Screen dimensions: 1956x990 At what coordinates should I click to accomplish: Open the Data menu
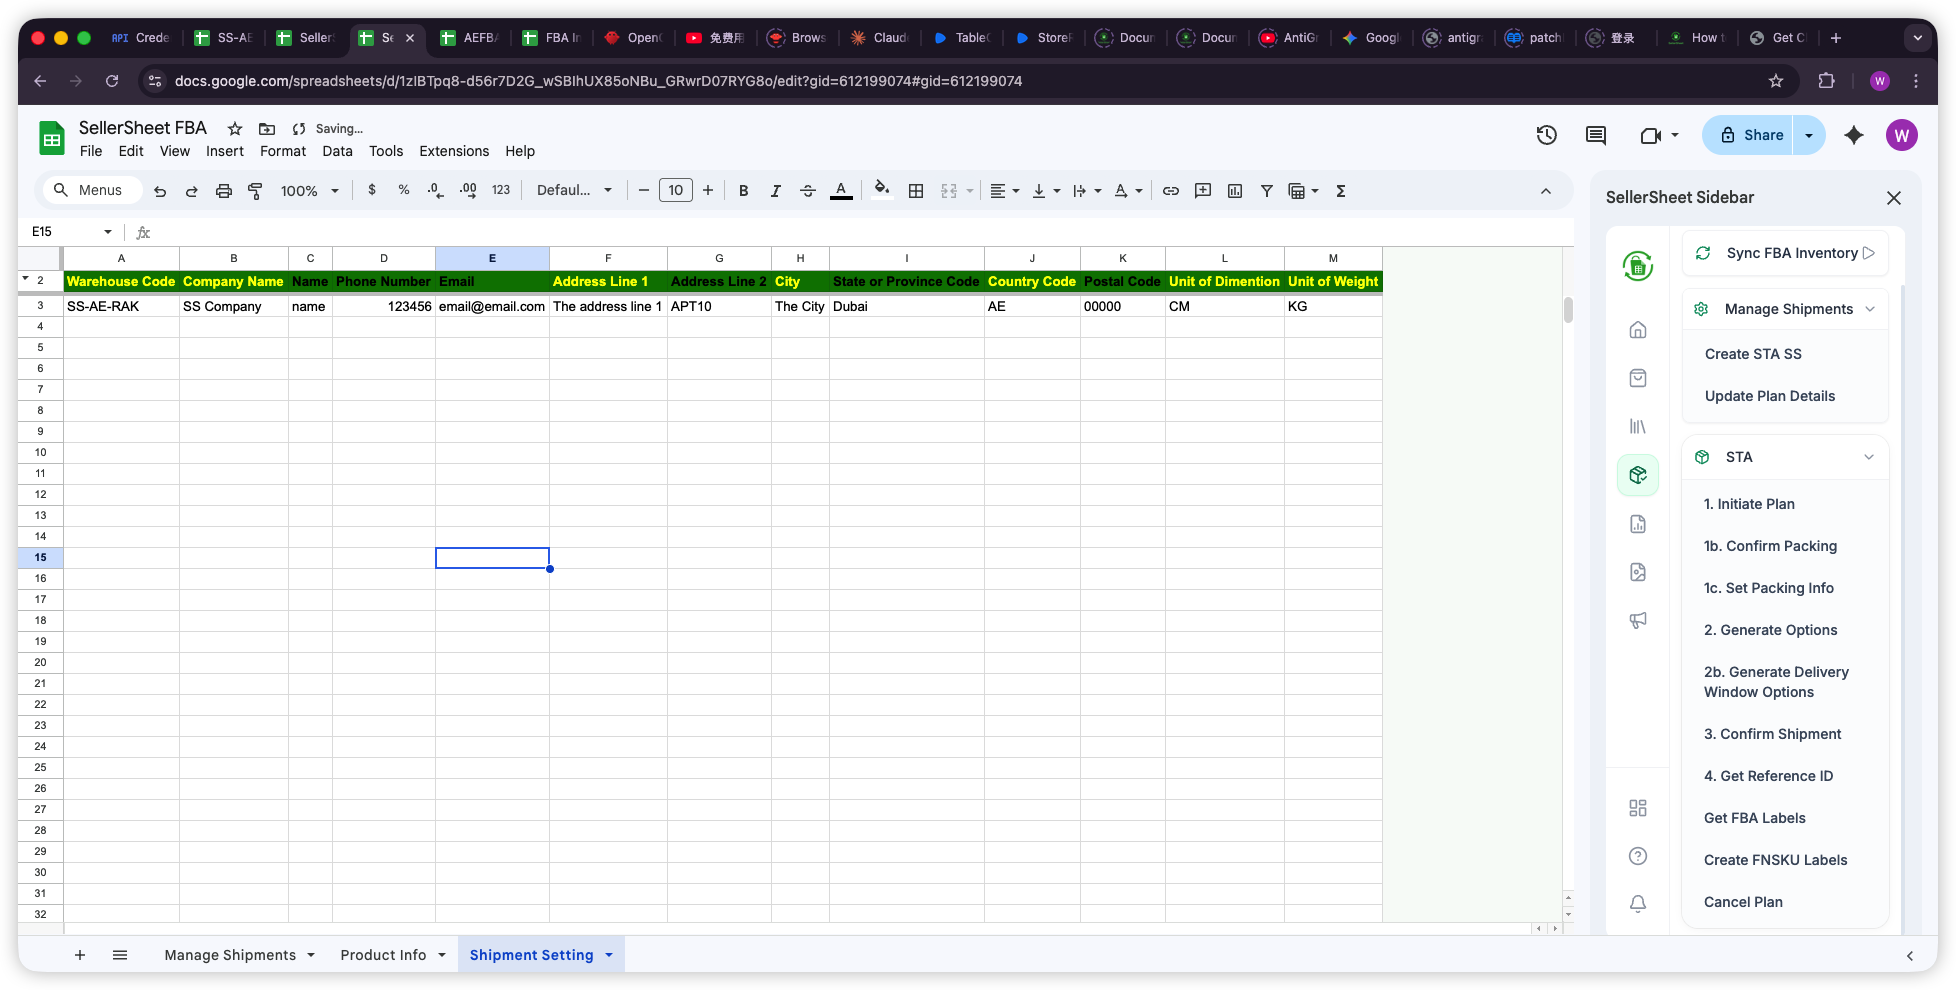(x=337, y=151)
